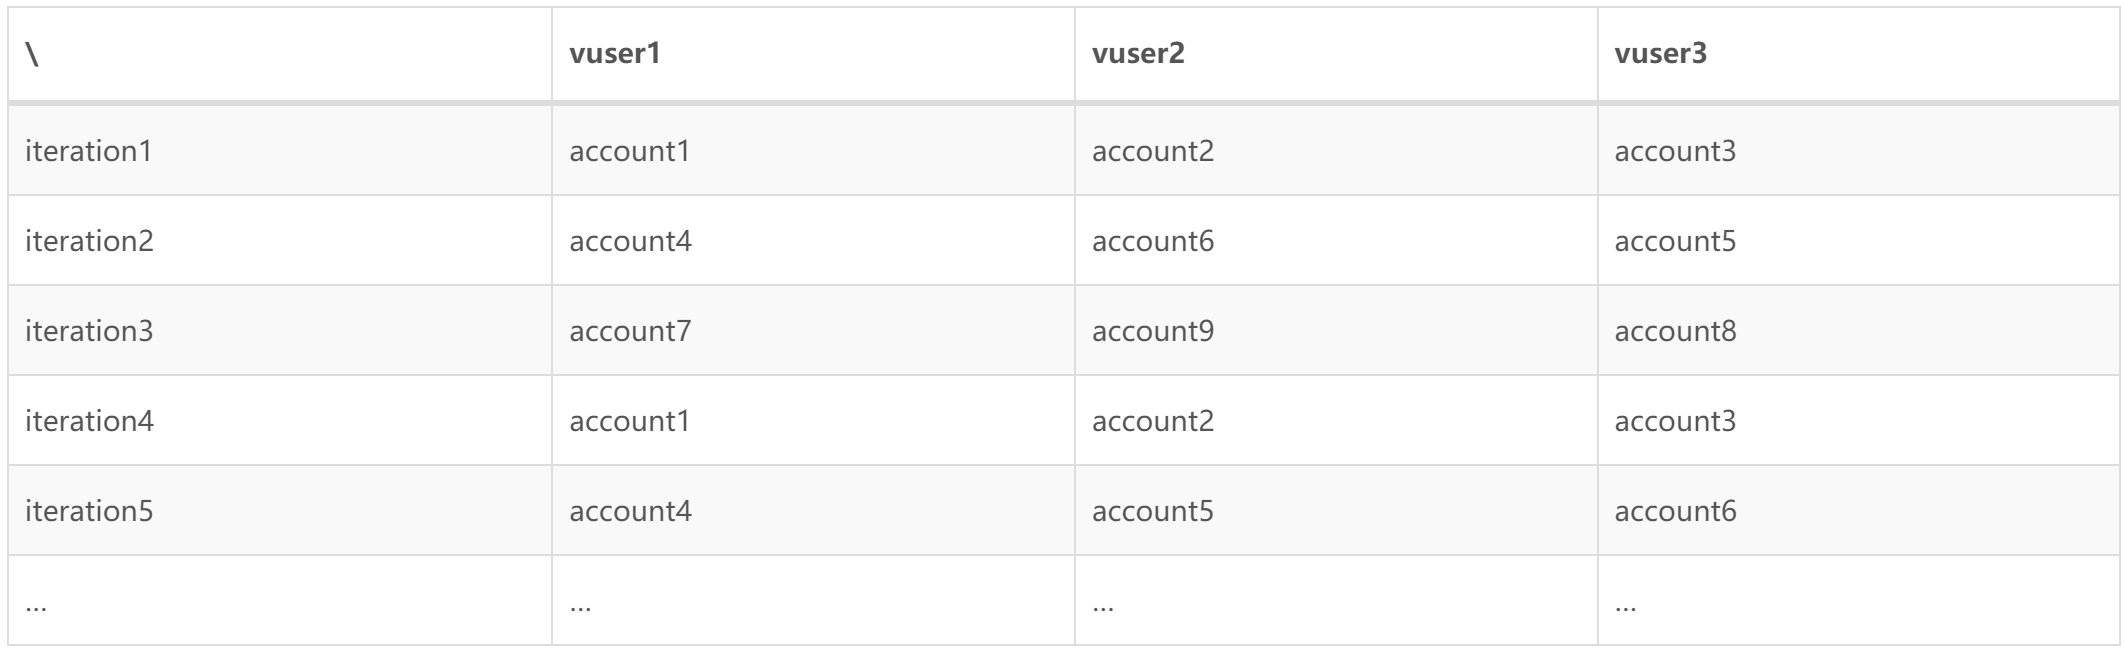Click the vuser1 column header

coord(615,54)
